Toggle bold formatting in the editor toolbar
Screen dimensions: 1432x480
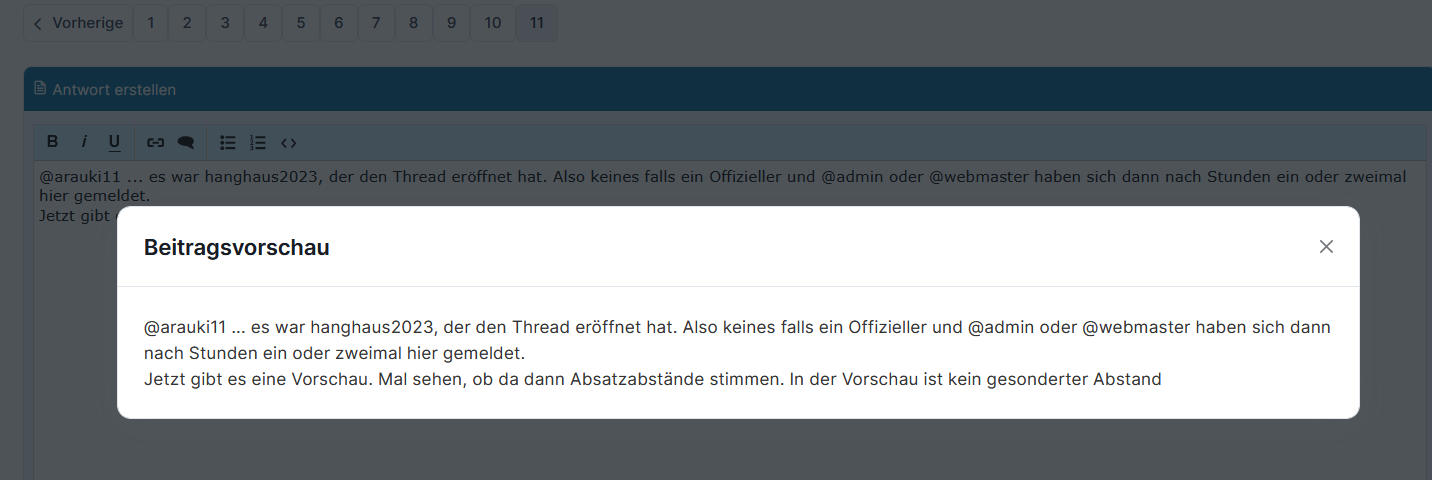53,142
